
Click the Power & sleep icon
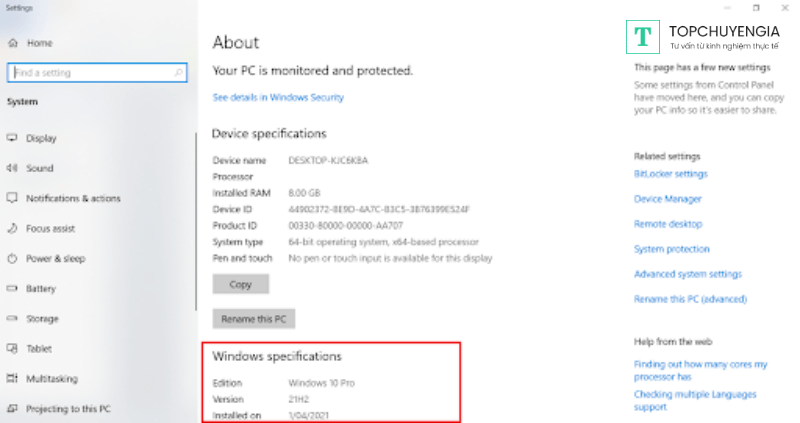[x=13, y=258]
